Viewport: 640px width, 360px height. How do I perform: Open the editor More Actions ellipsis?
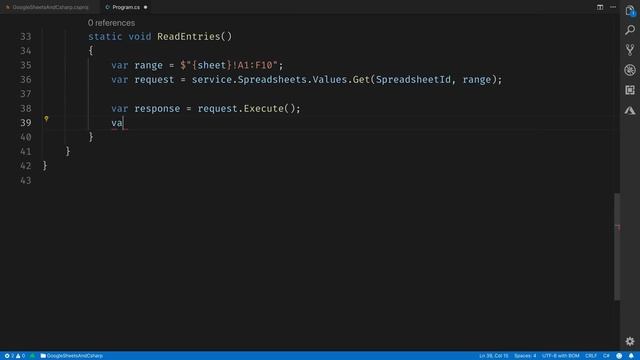(x=613, y=7)
